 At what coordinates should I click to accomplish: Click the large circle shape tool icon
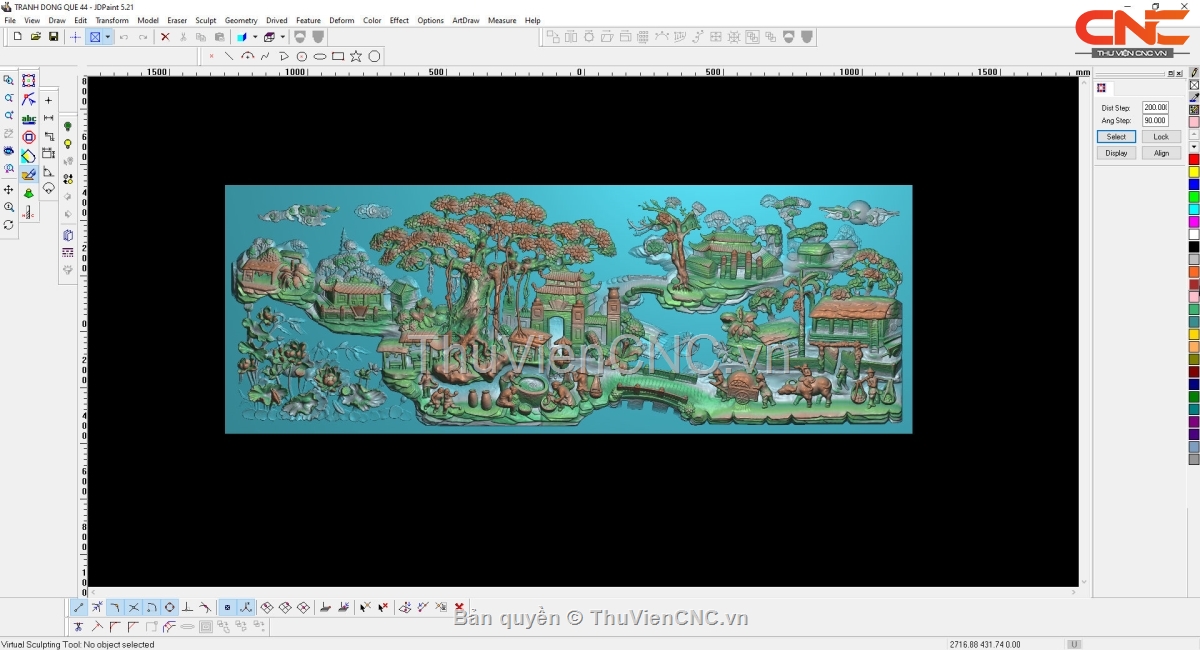[374, 56]
